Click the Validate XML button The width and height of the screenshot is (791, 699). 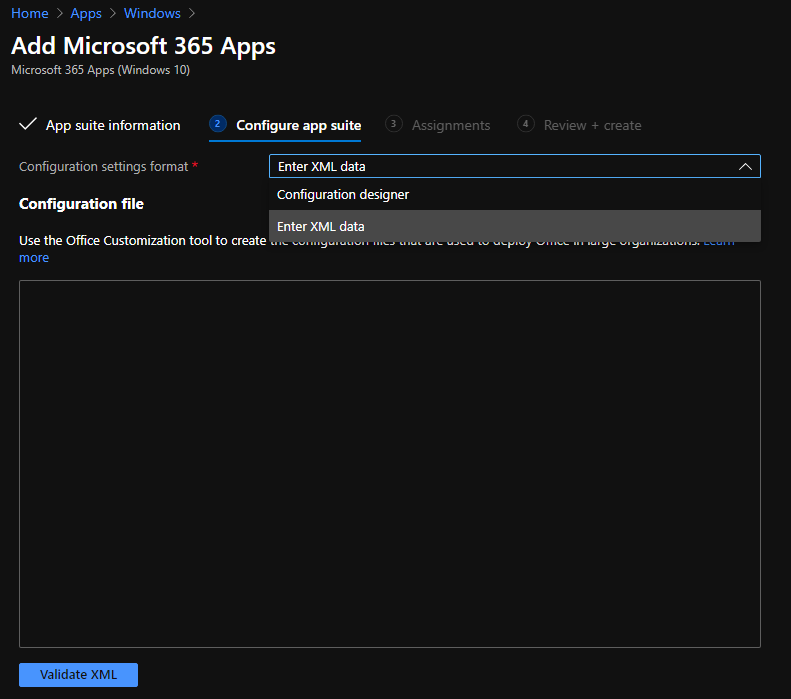coord(78,675)
